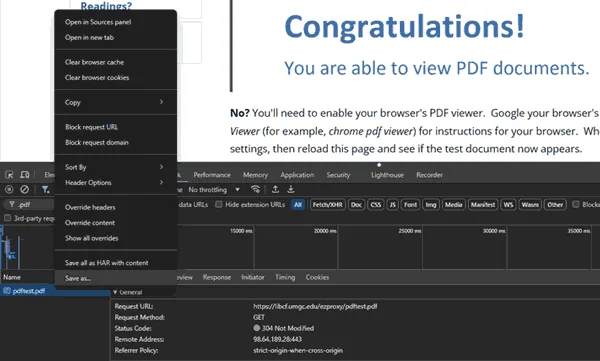Open the Timing detail tab
This screenshot has height=361, width=600.
tap(285, 277)
